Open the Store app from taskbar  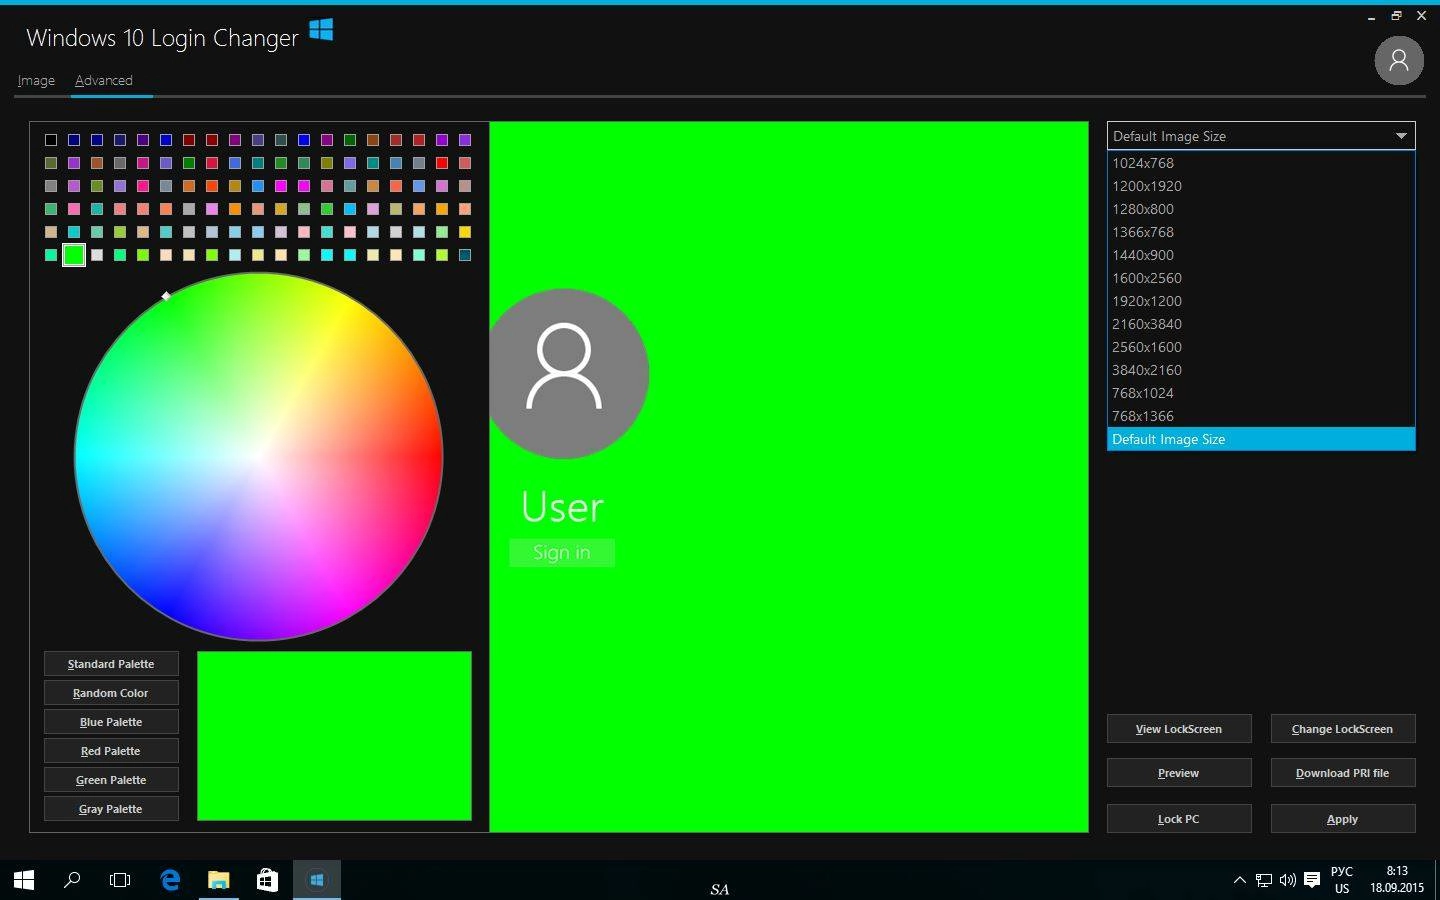tap(267, 880)
